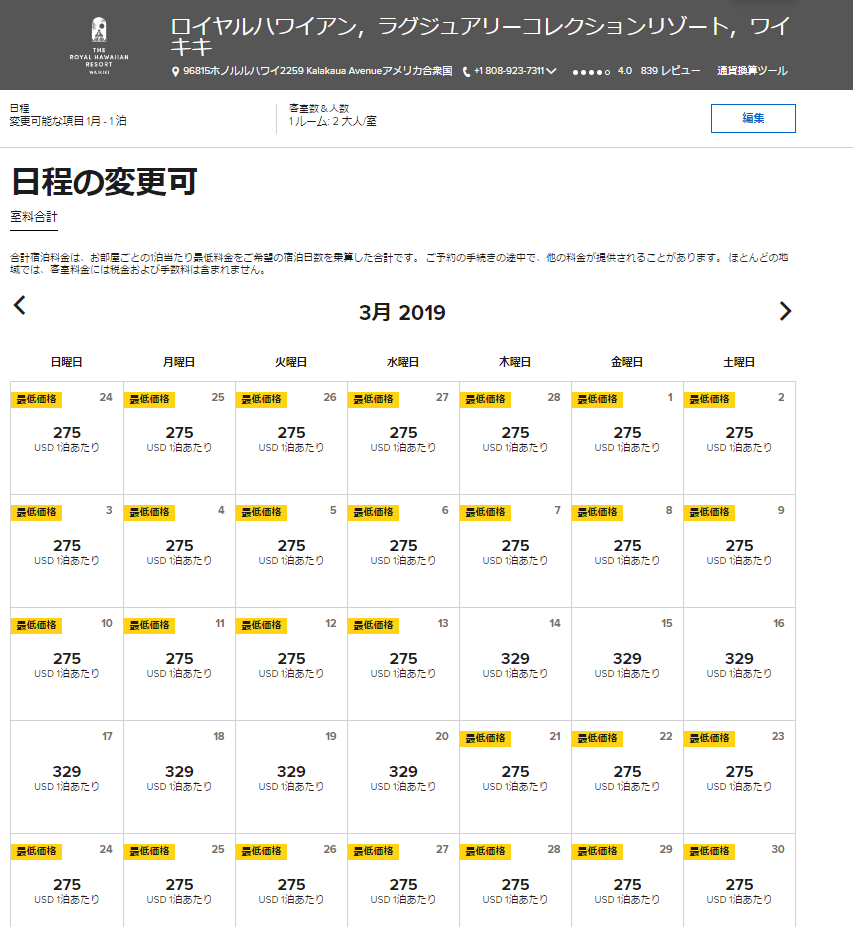The width and height of the screenshot is (853, 927).
Task: Click the 329 price on March 18
Action: (179, 772)
